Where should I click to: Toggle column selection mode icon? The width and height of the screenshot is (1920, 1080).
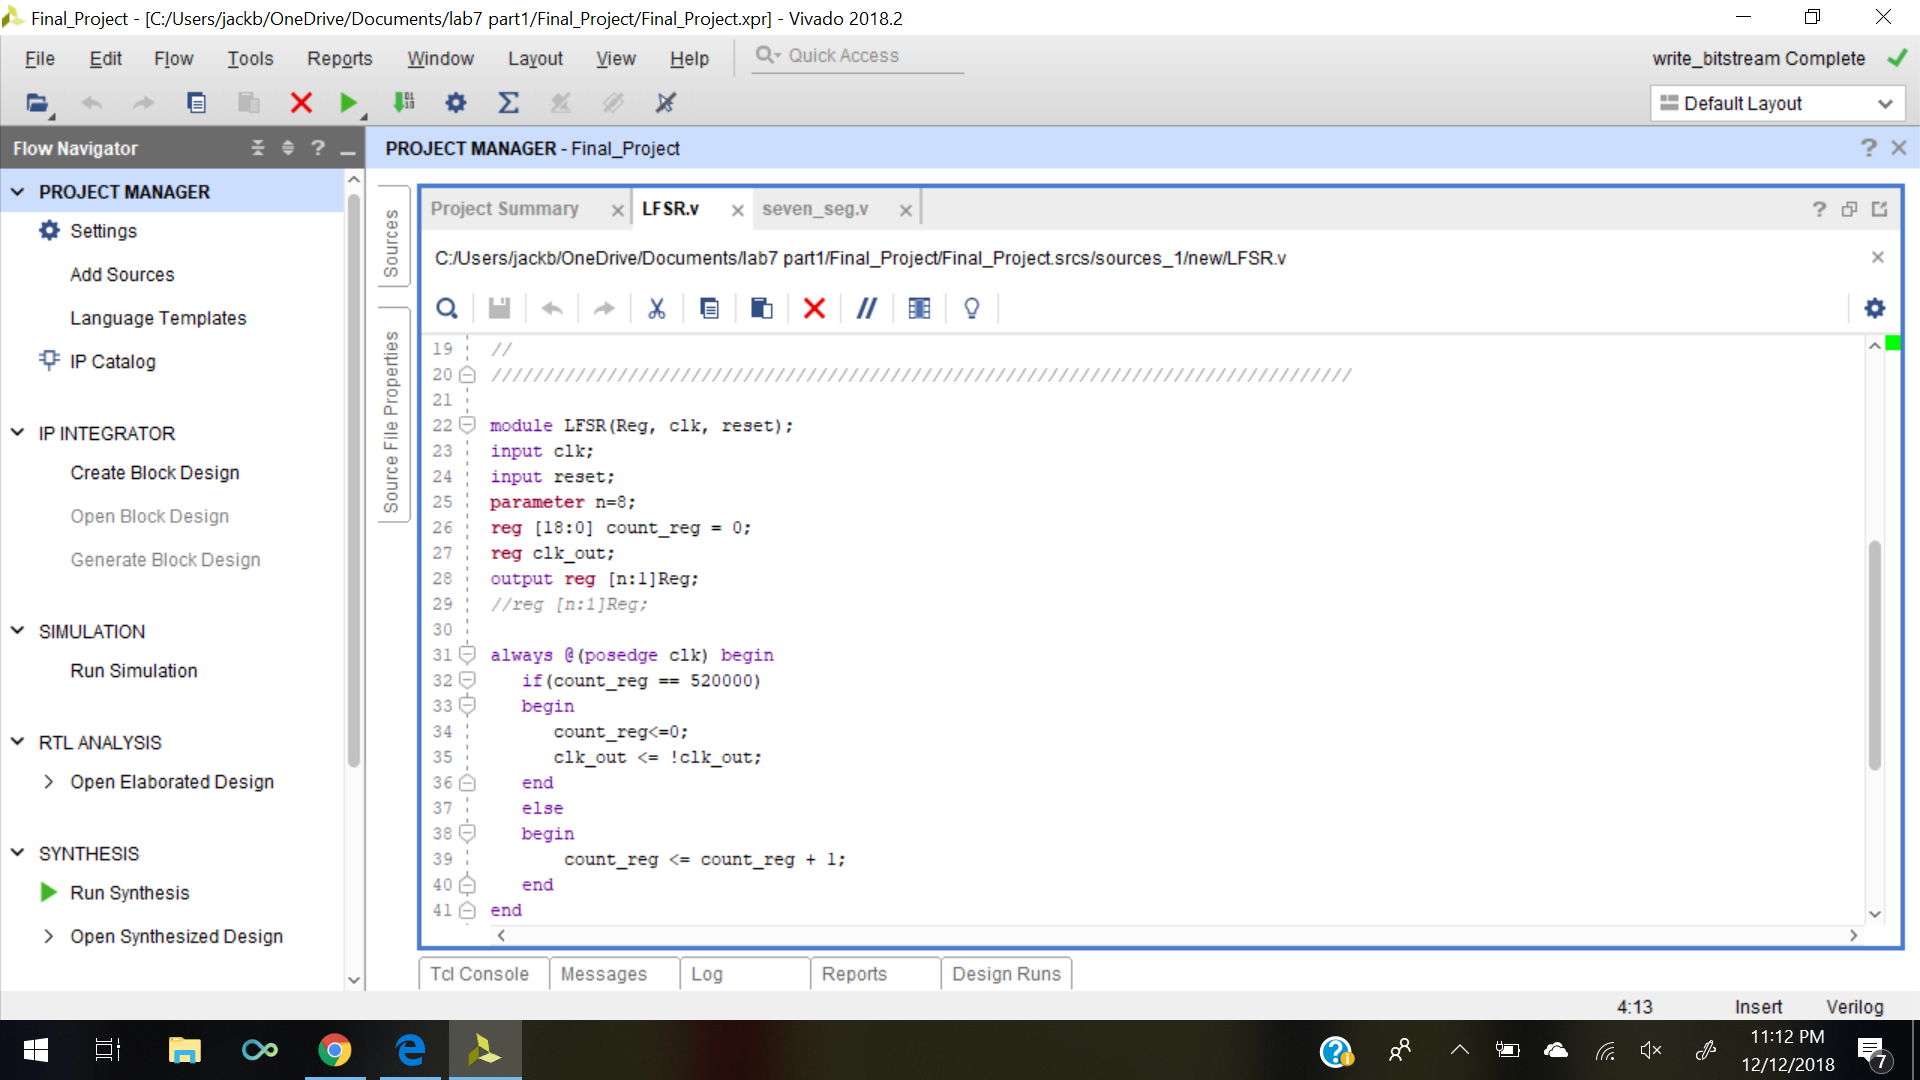tap(919, 308)
